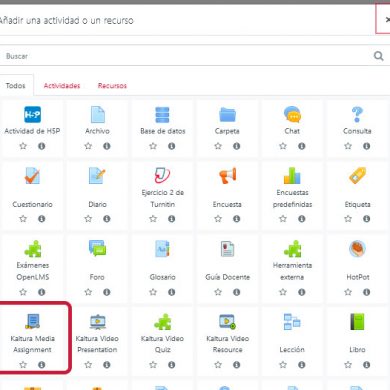This screenshot has height=390, width=390.
Task: Select the Guía Docente document icon
Action: (x=227, y=249)
